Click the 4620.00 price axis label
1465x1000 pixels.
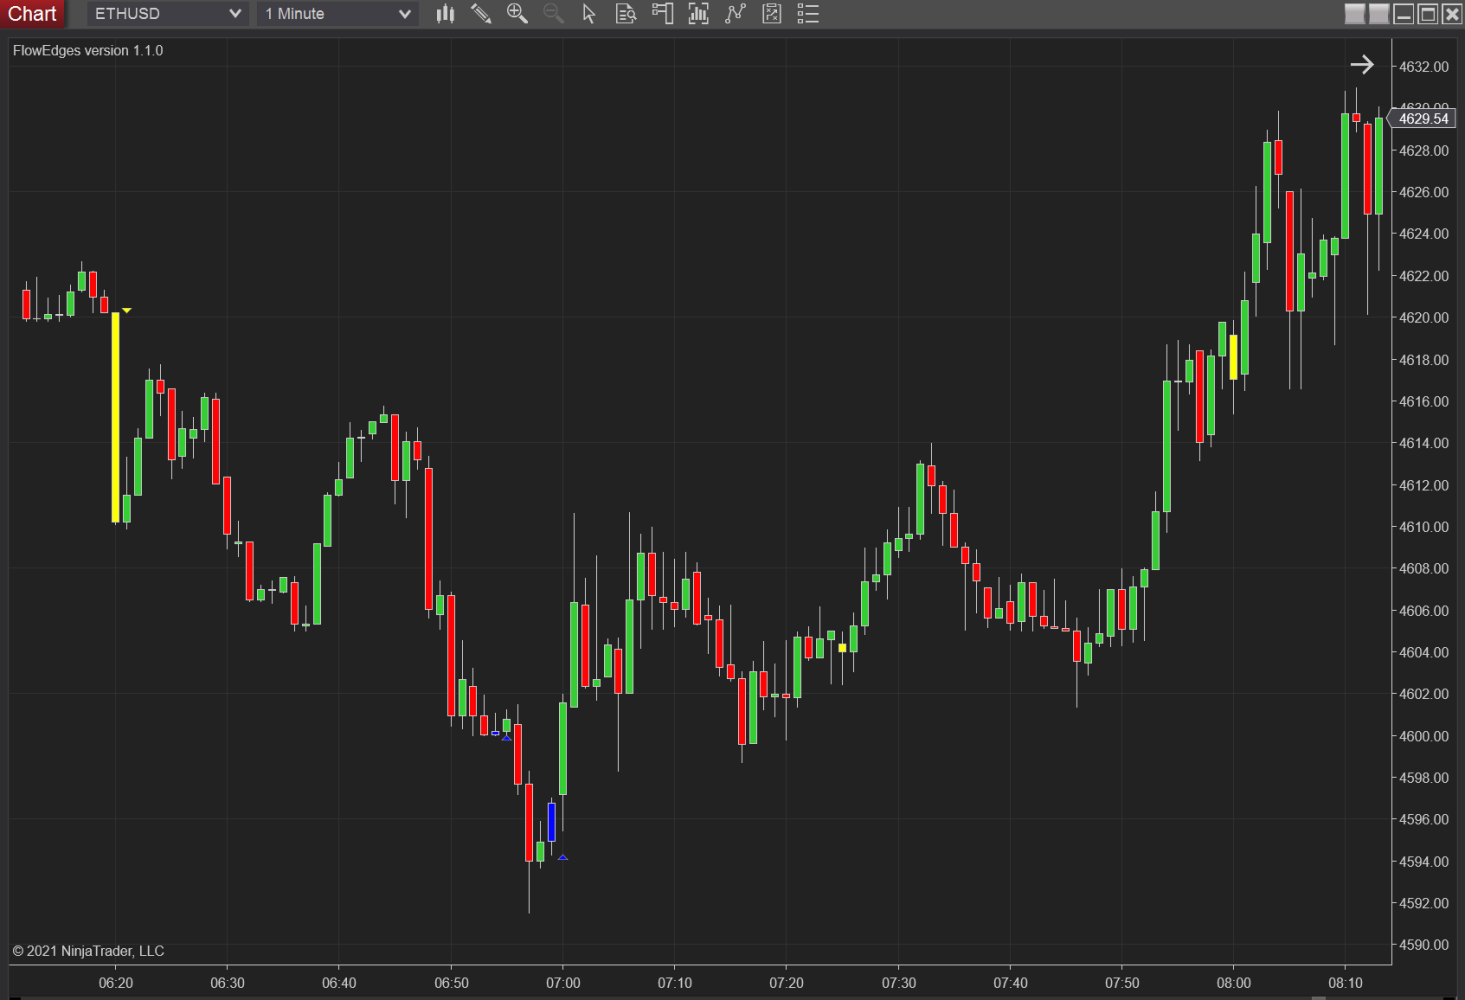(x=1423, y=318)
